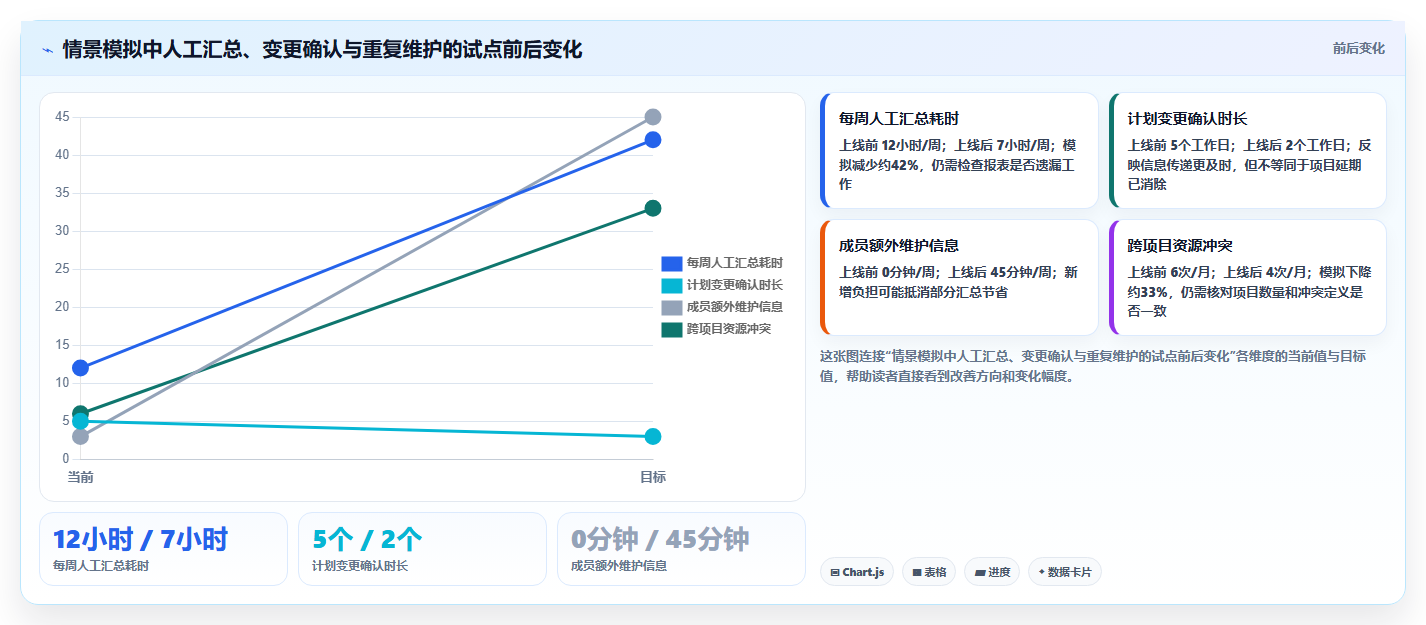The width and height of the screenshot is (1426, 625).
Task: Click the 当前 x-axis label
Action: click(x=81, y=477)
